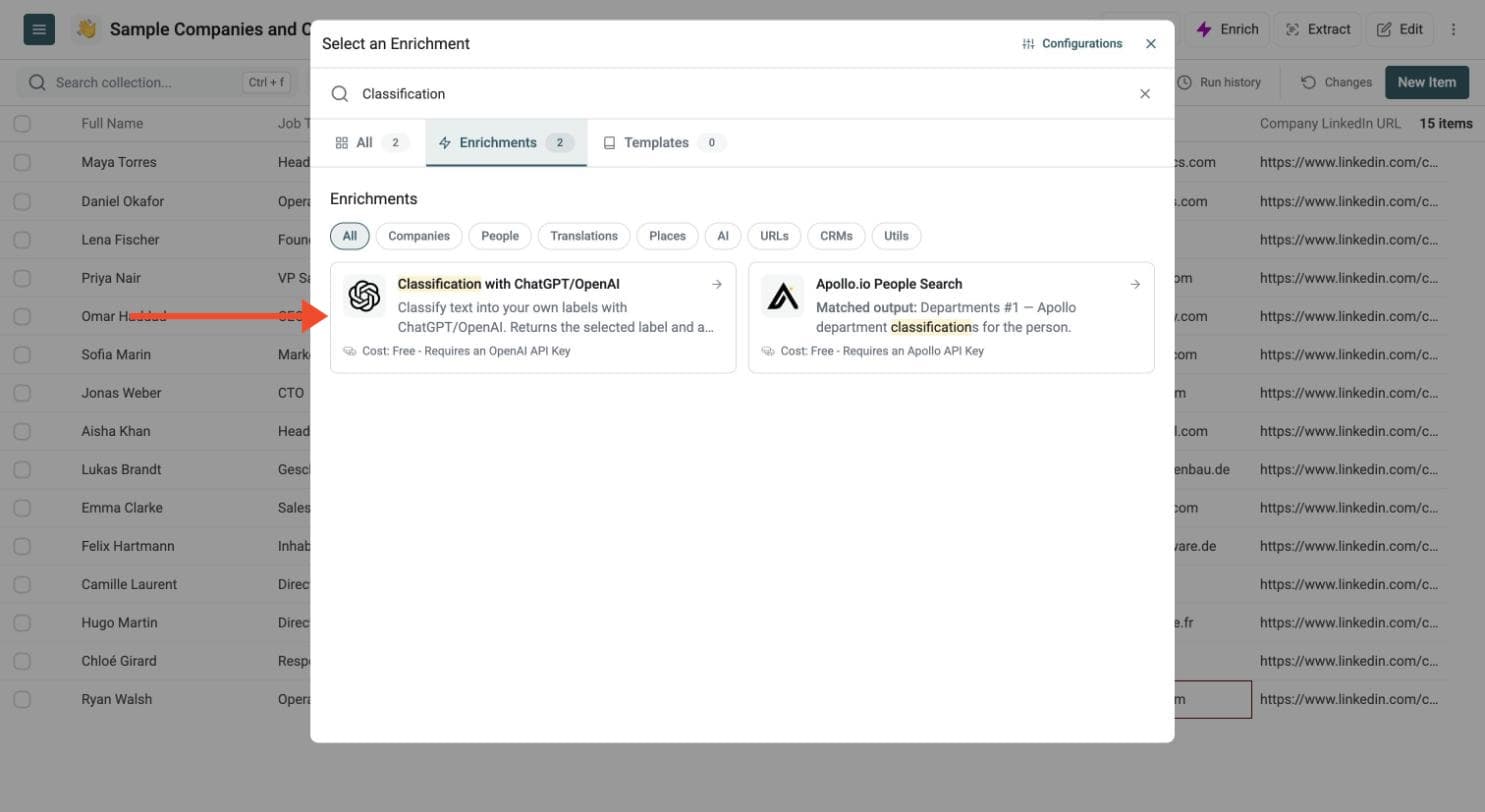Focus the Search collection field
Screen dimensions: 1485x812
coord(158,82)
